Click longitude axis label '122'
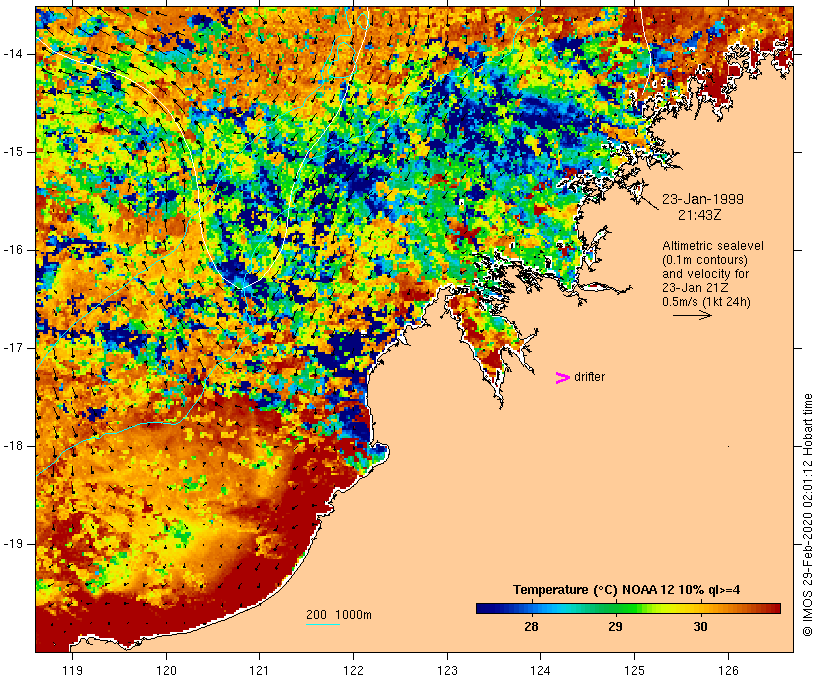This screenshot has height=680, width=820. pos(354,670)
